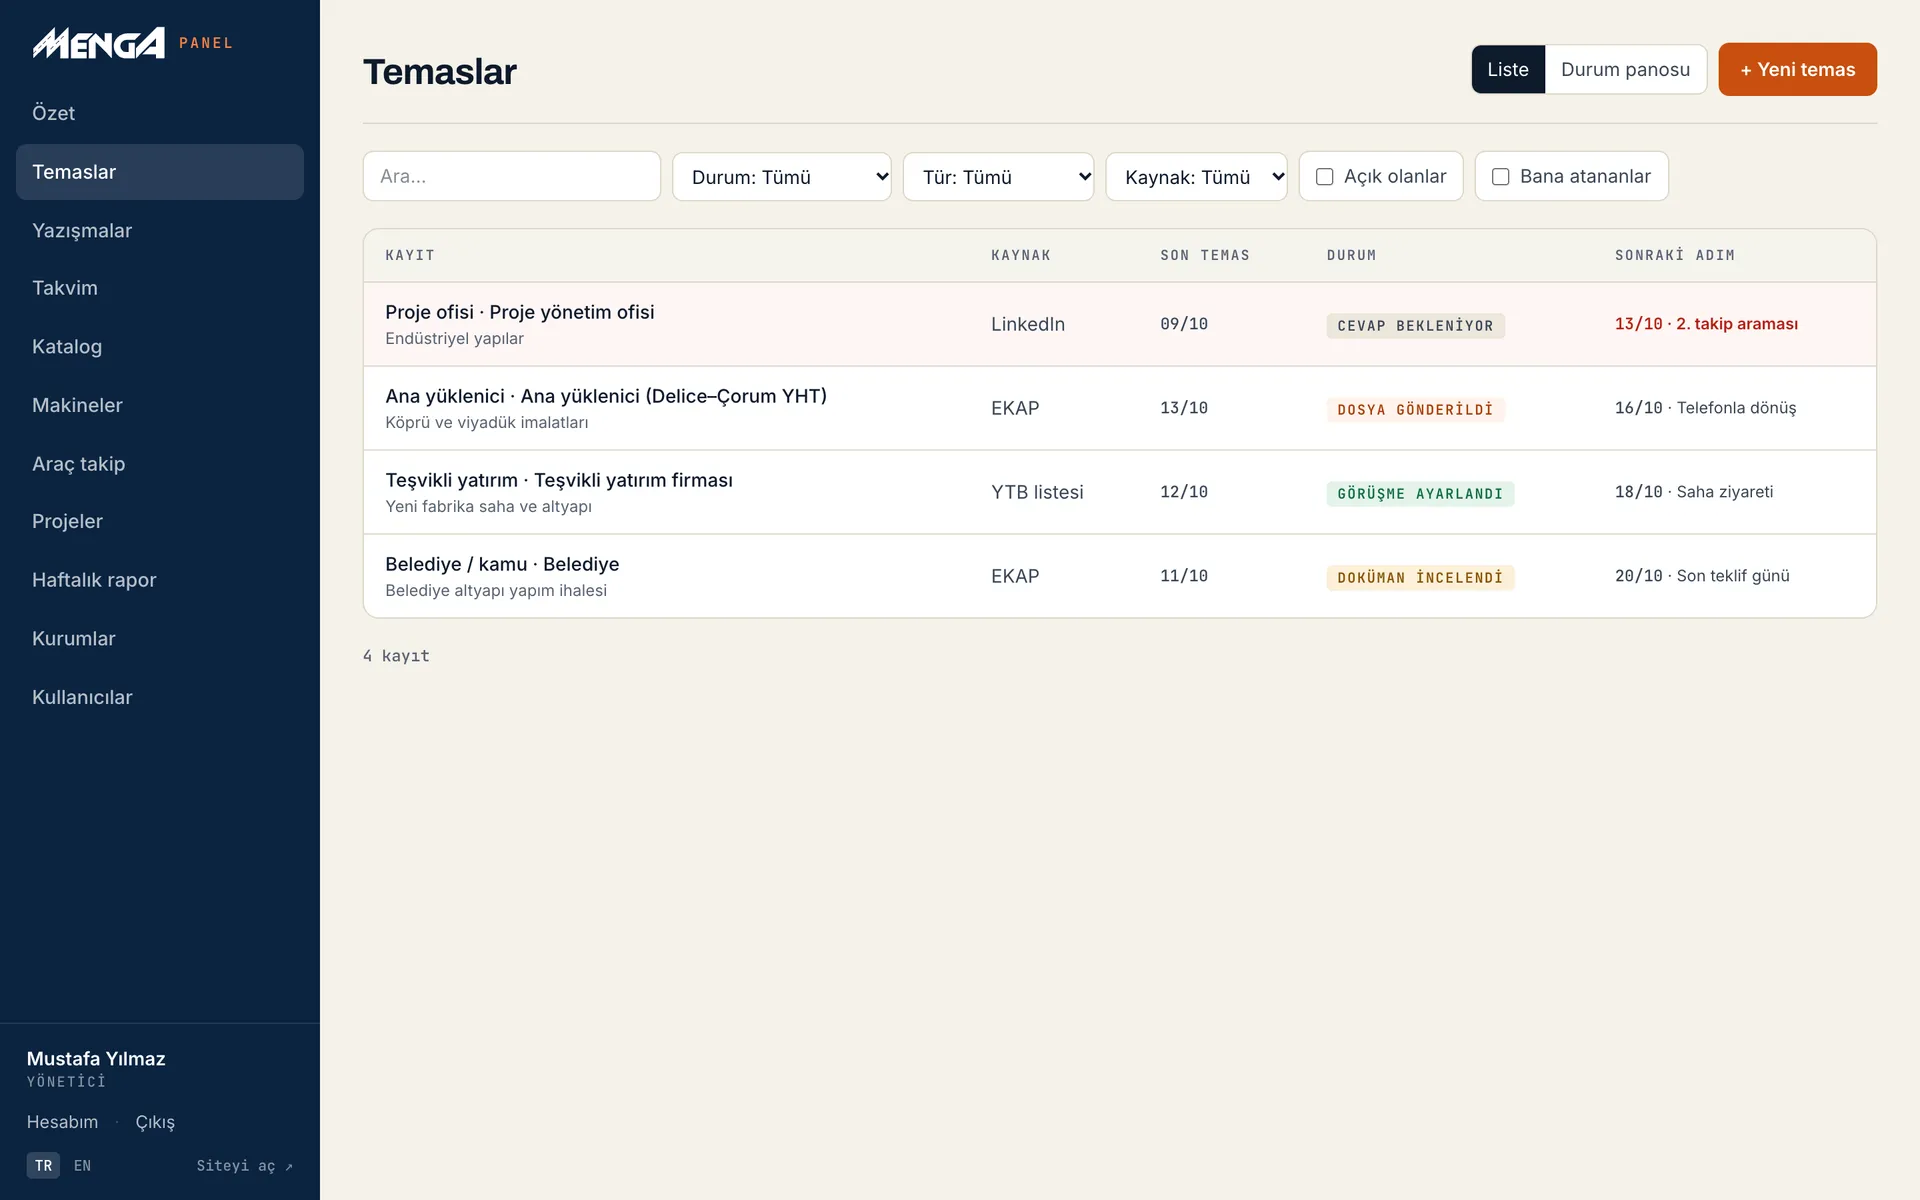
Task: Open the site via Siteyi aç
Action: pos(244,1166)
